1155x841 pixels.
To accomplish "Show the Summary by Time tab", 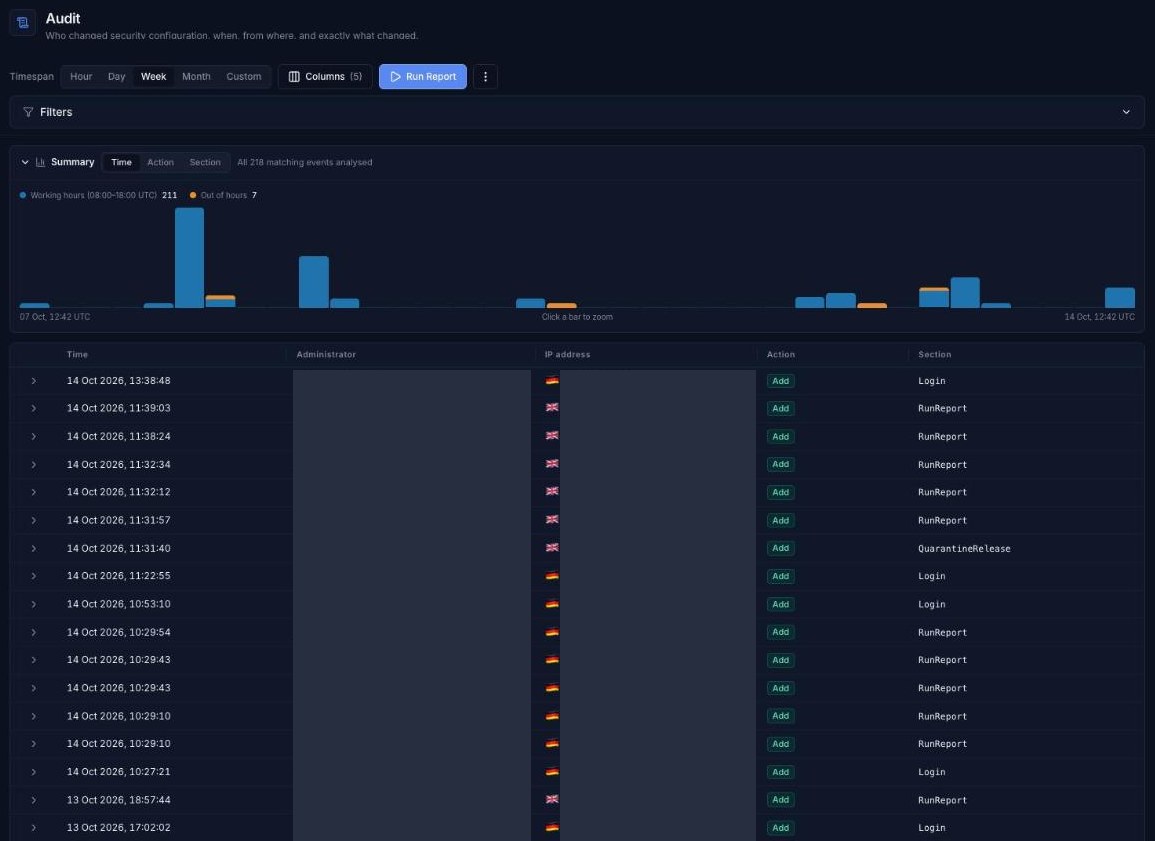I will [x=122, y=162].
